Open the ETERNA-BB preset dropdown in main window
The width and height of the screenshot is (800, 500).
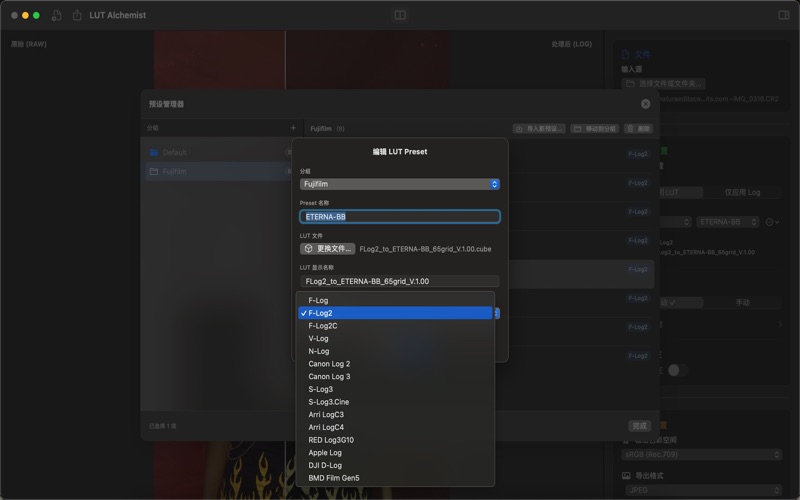(728, 222)
